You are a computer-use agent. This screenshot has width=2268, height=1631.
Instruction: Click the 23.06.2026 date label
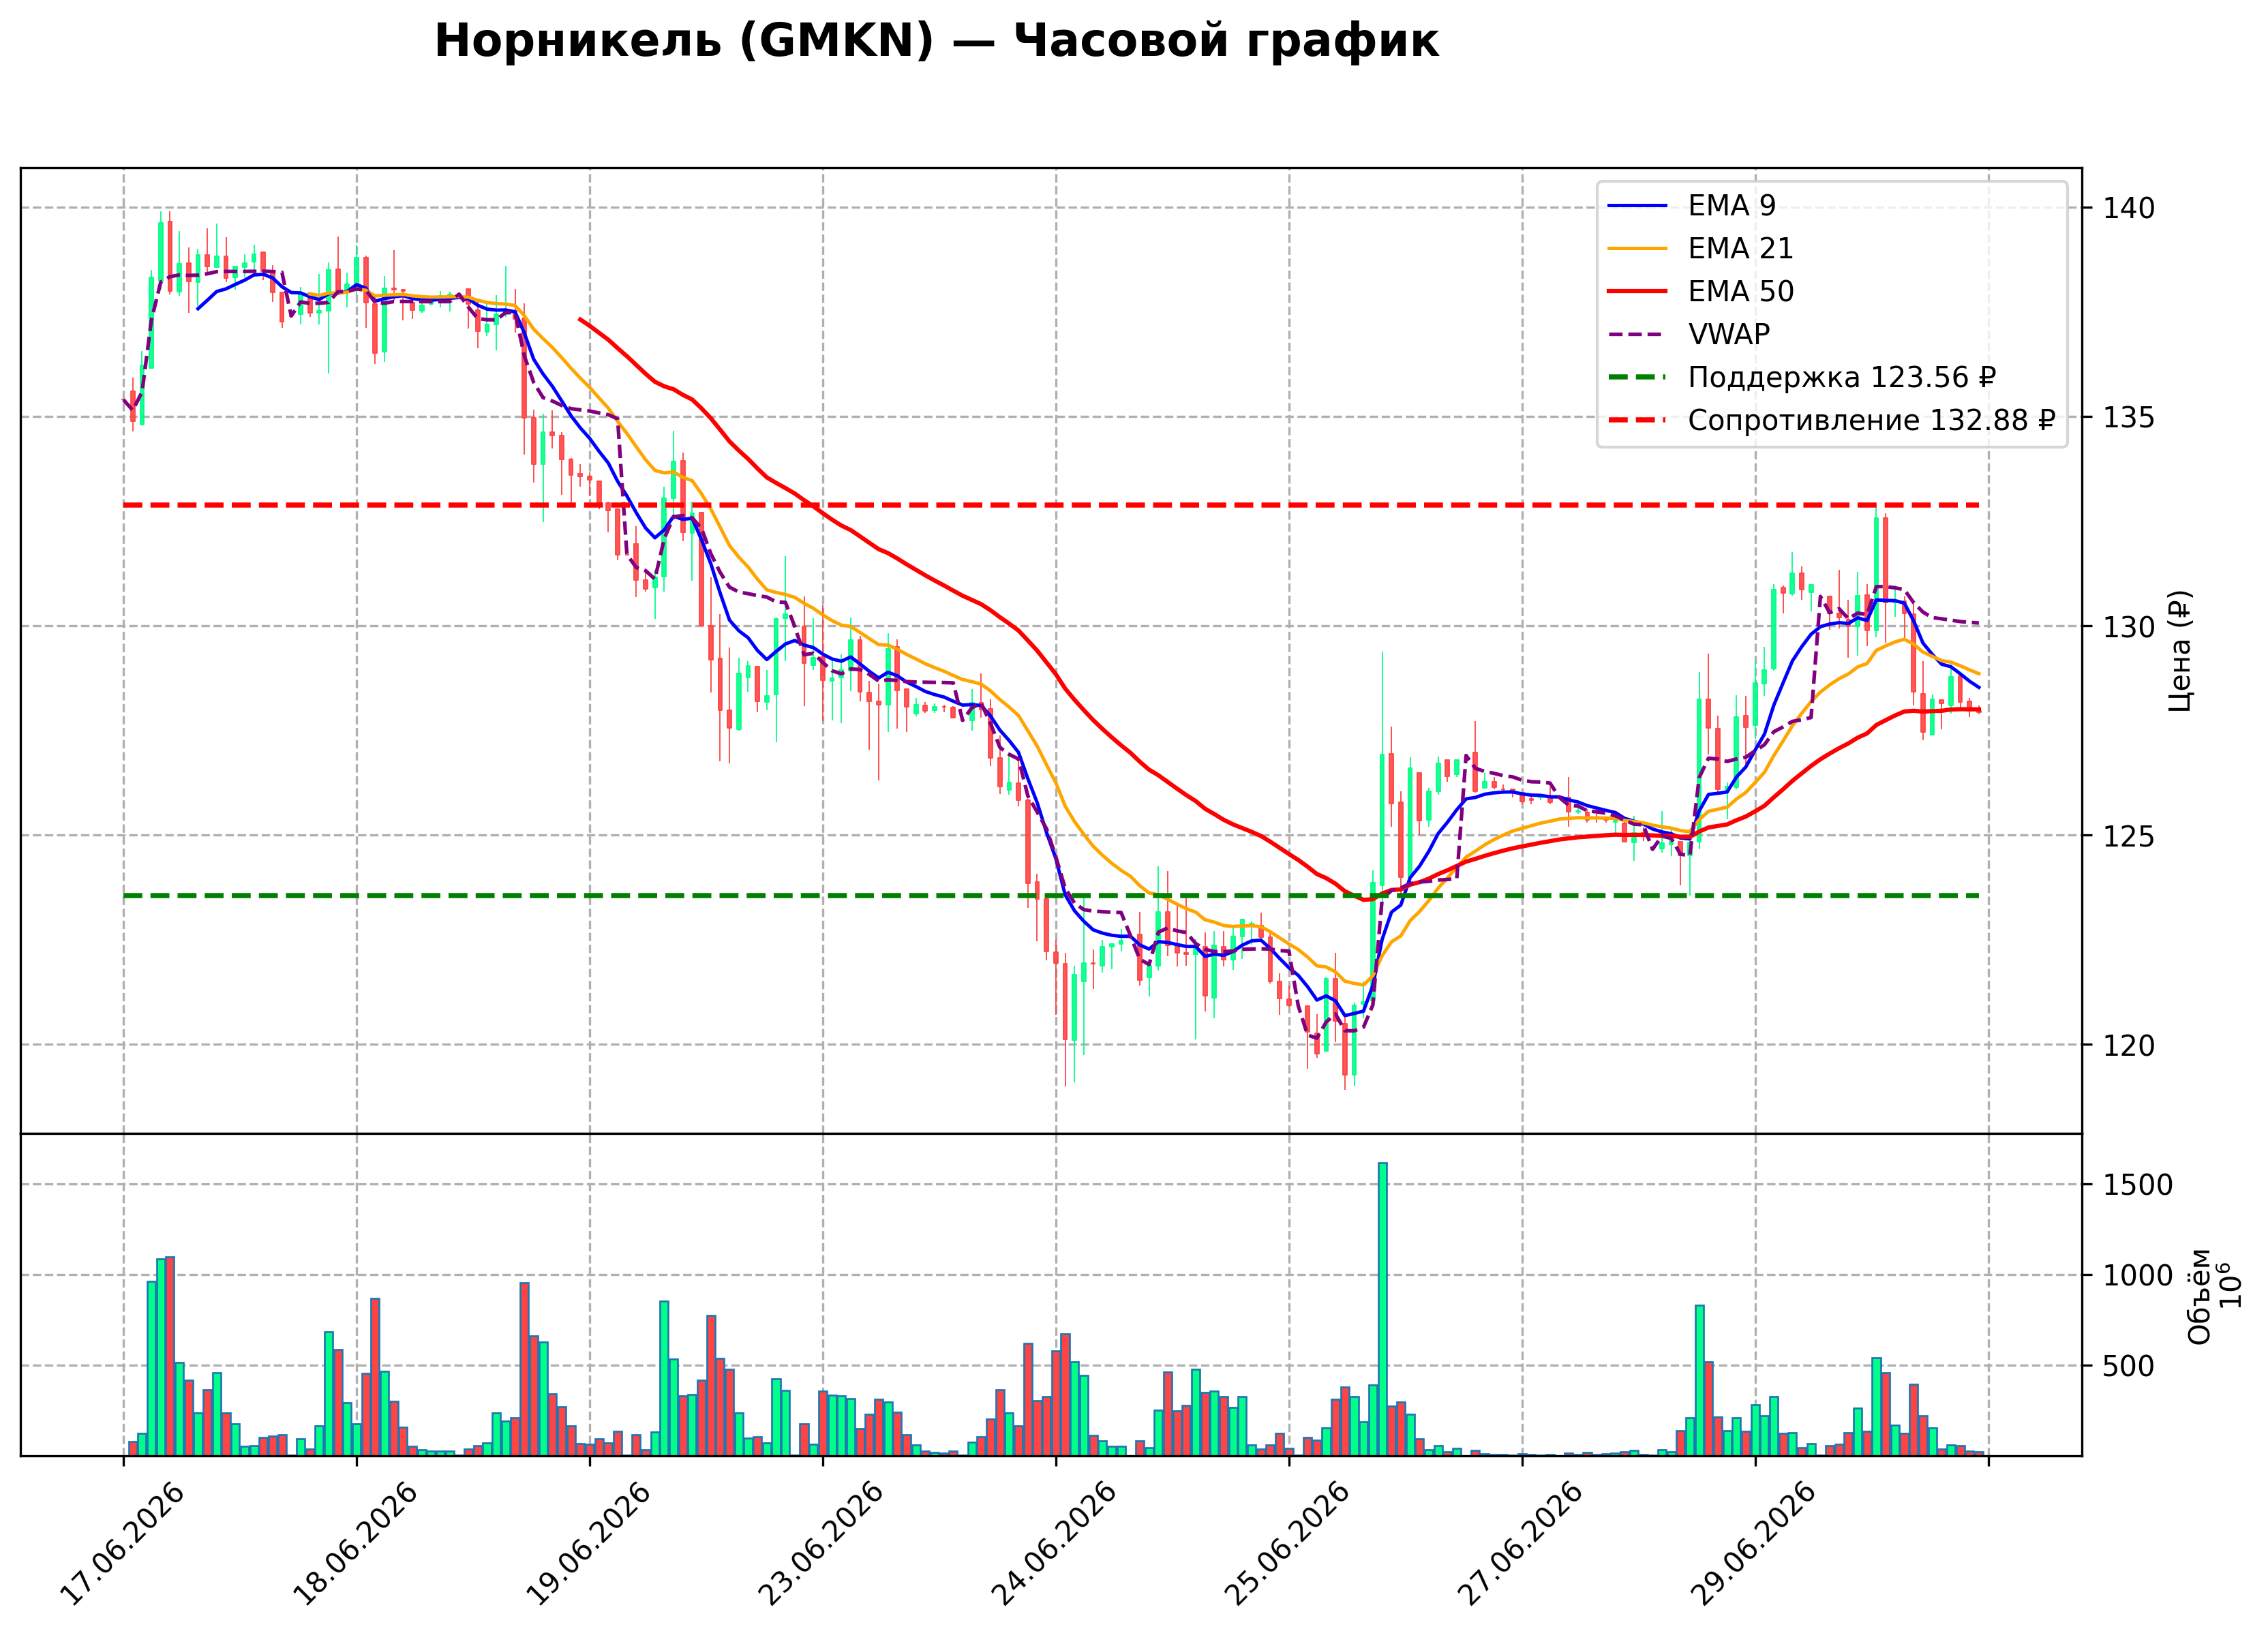(x=821, y=1545)
